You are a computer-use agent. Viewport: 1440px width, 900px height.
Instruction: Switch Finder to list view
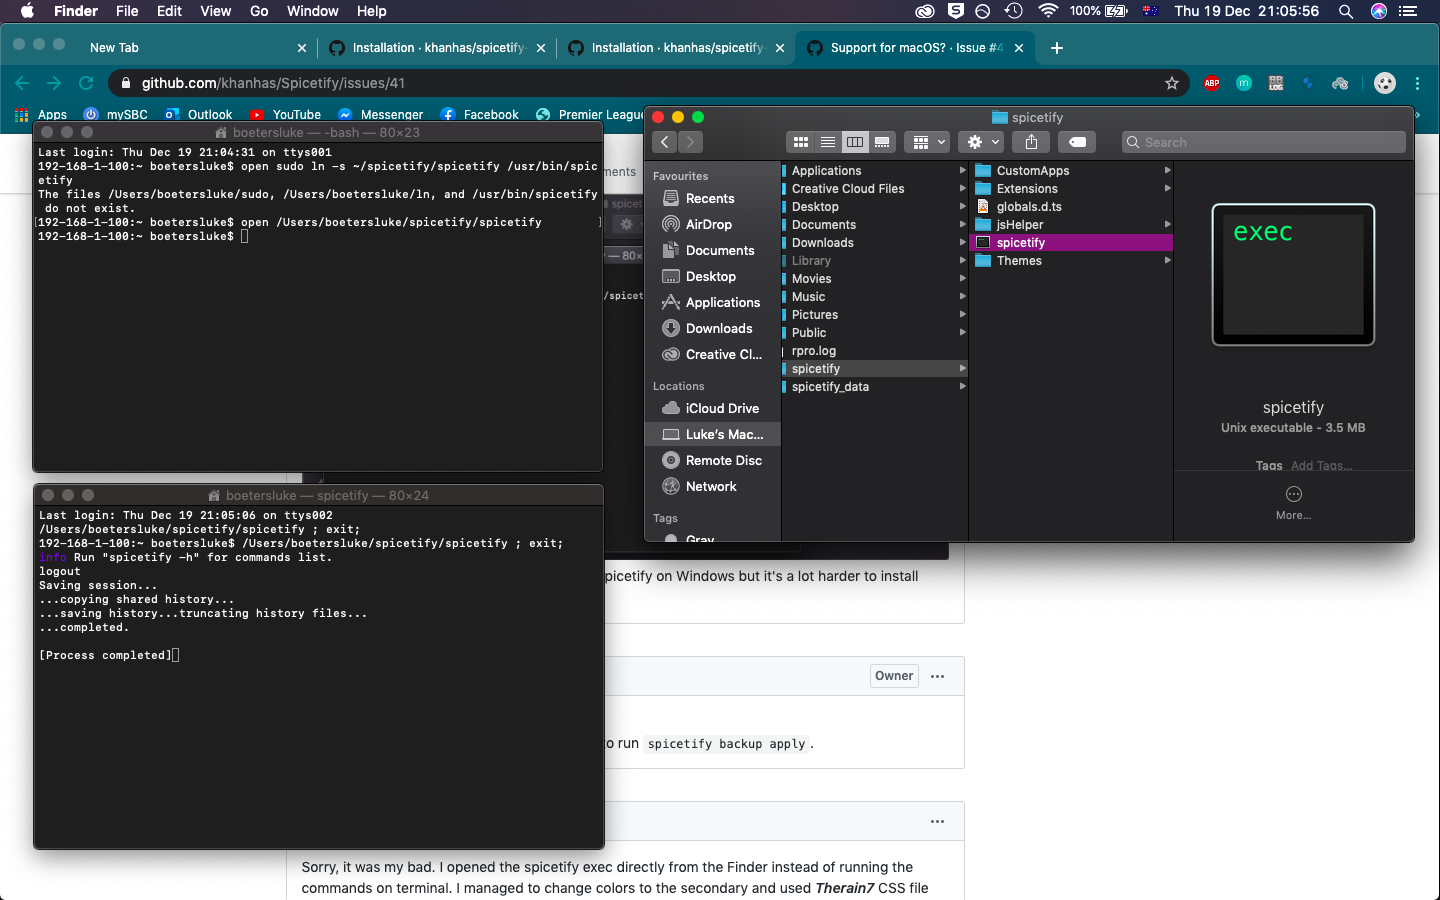pyautogui.click(x=828, y=142)
